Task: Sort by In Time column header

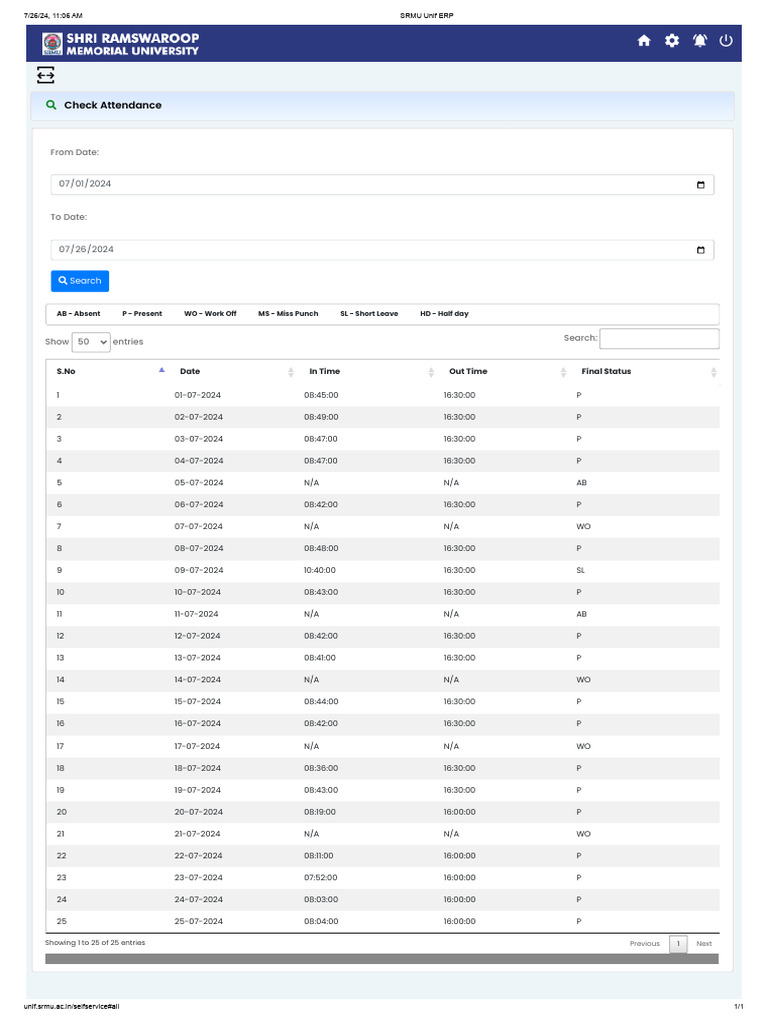Action: tap(324, 371)
